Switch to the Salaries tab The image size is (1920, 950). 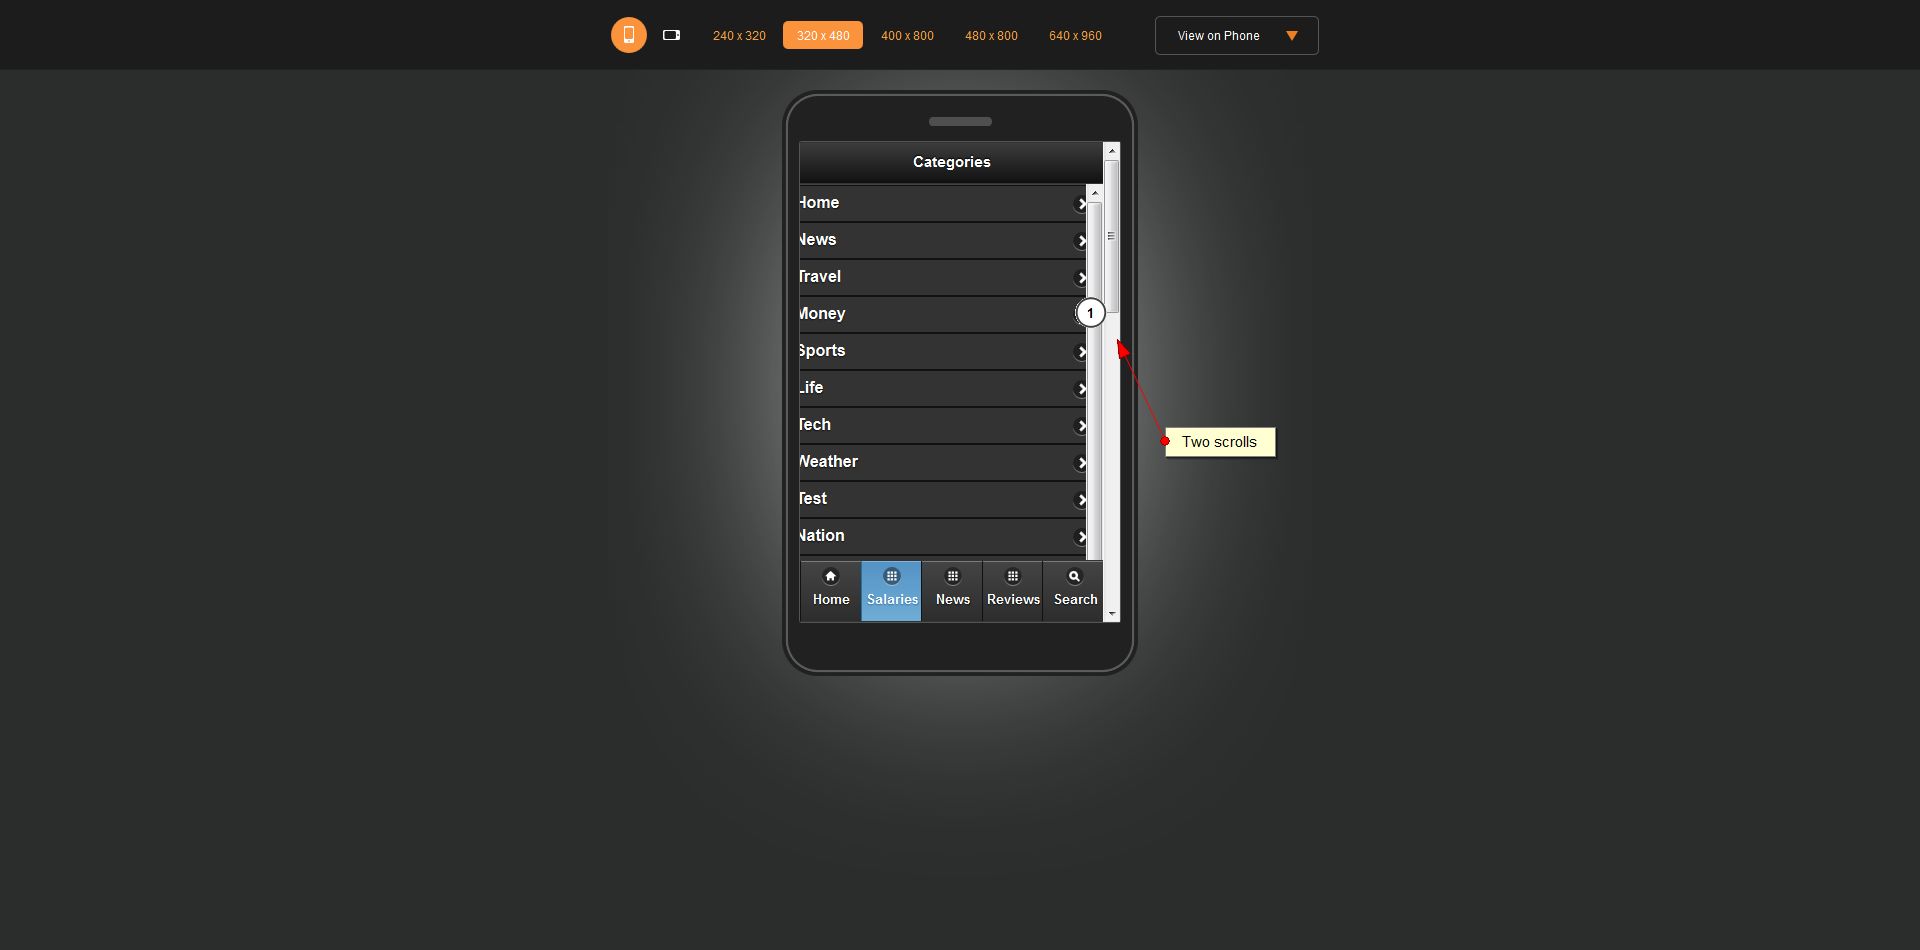coord(892,591)
